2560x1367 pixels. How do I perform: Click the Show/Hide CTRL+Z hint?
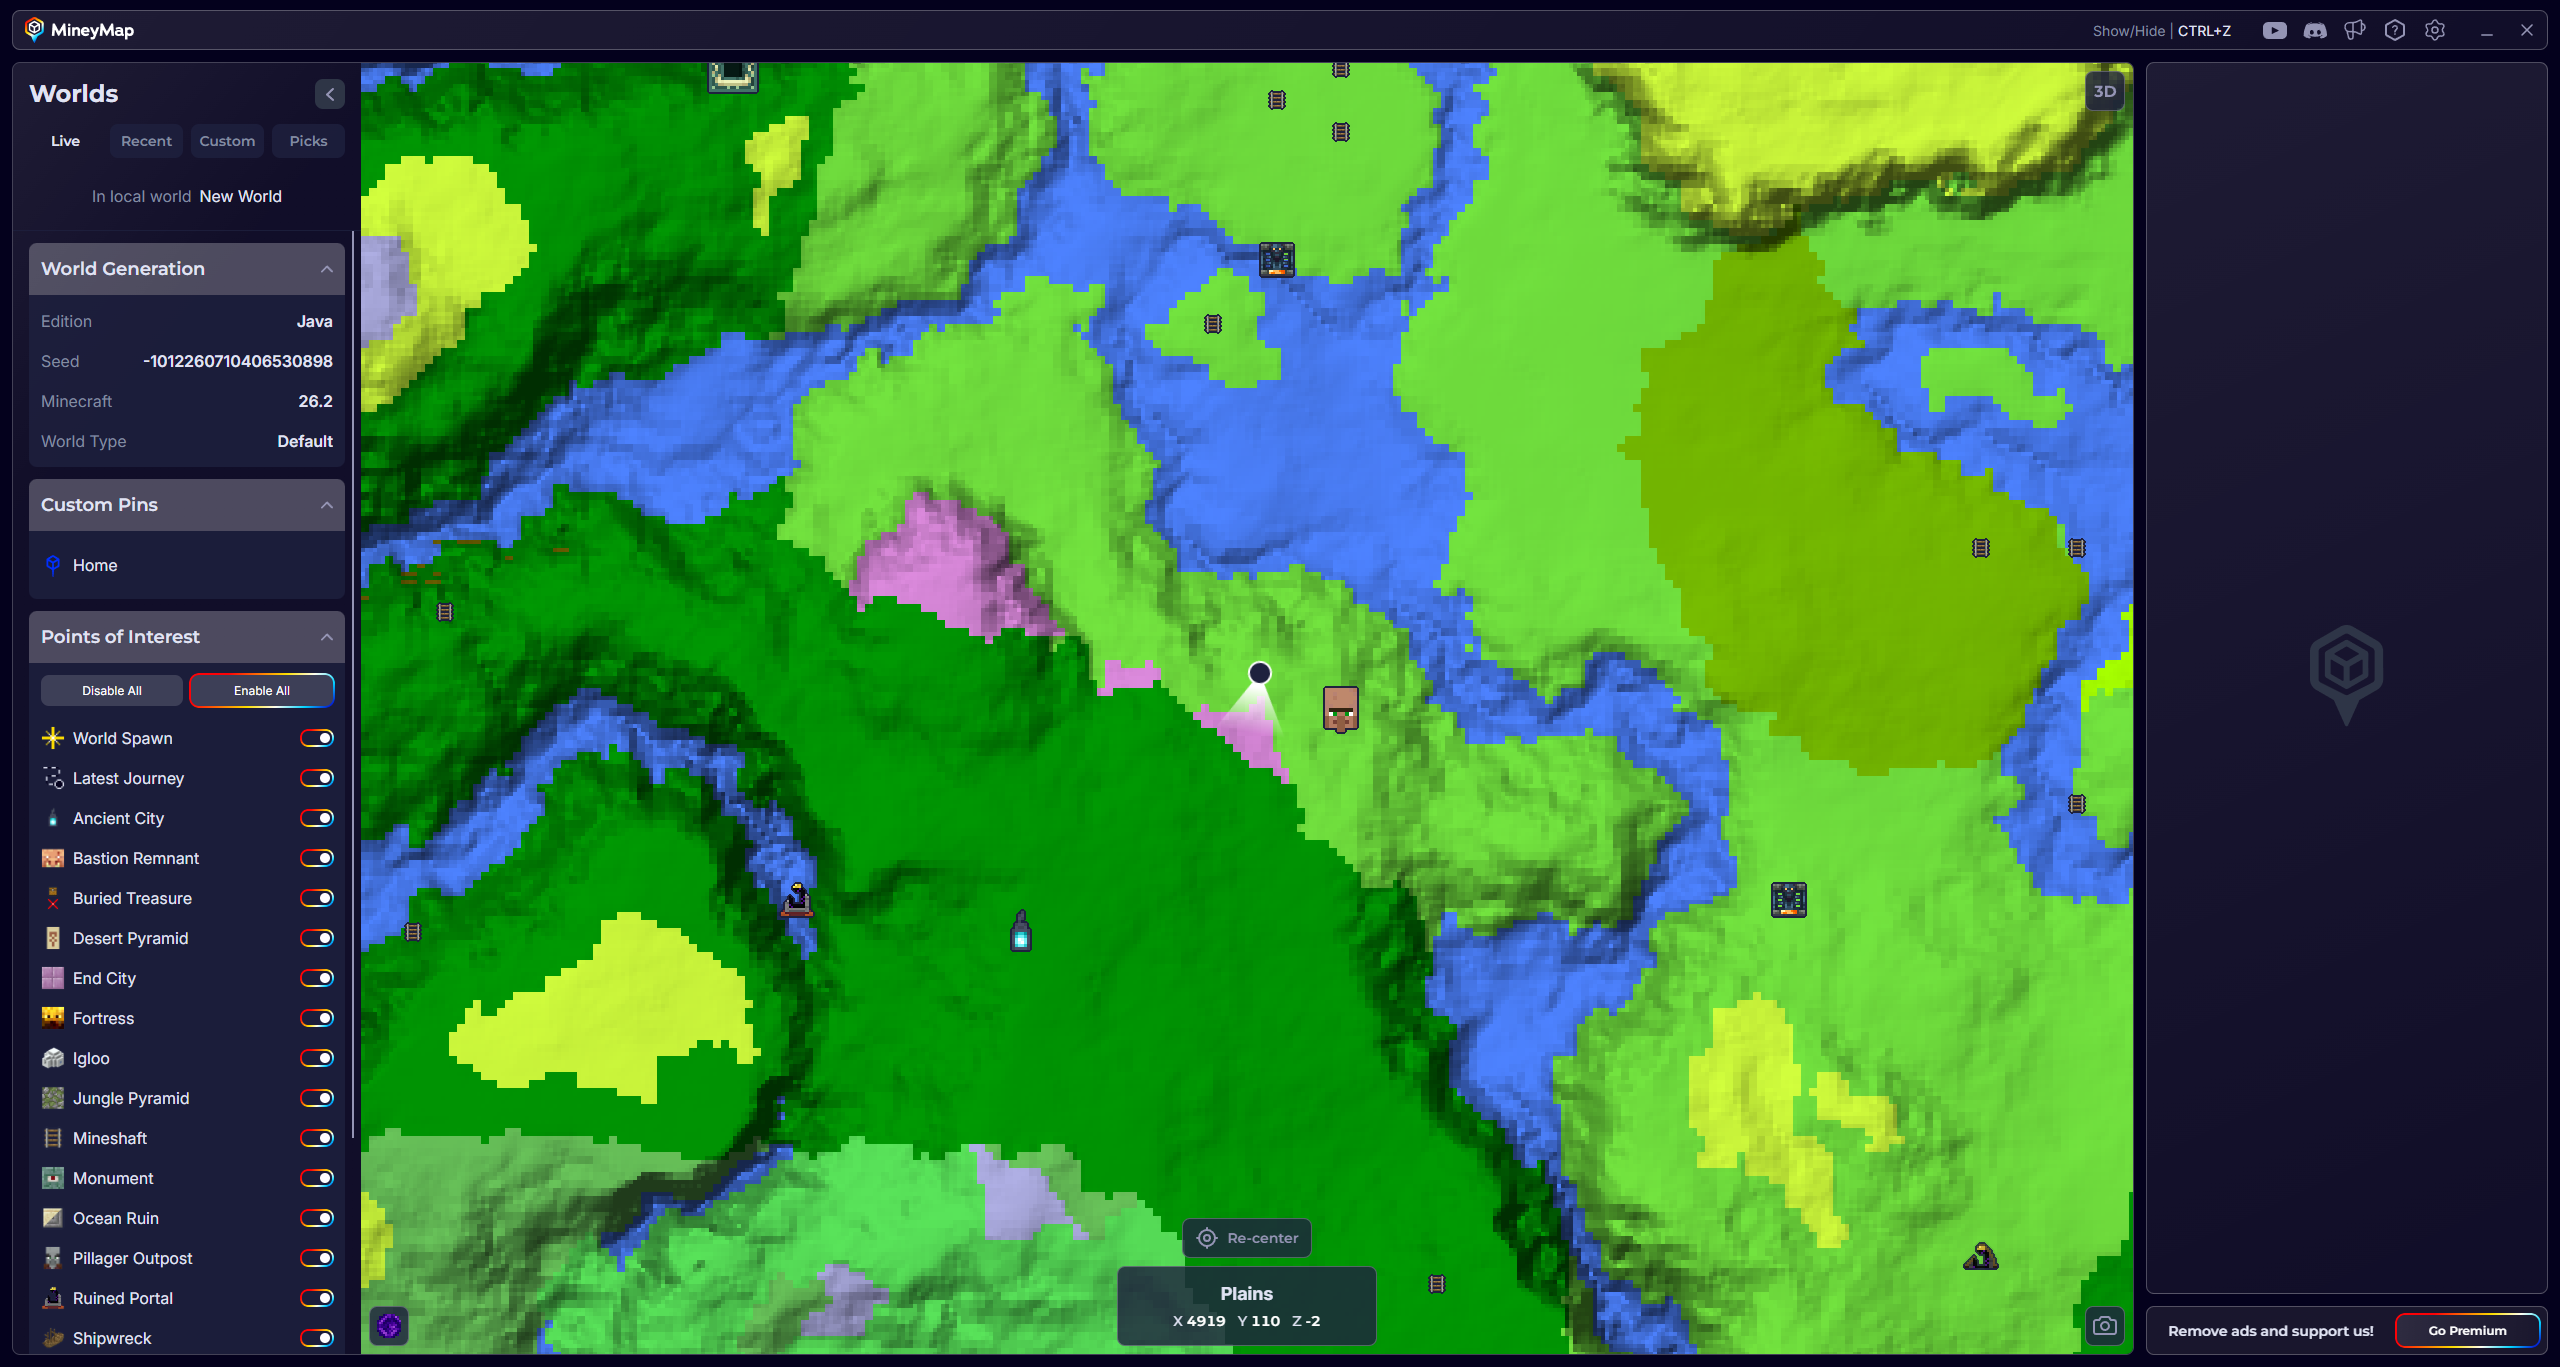(x=2161, y=31)
